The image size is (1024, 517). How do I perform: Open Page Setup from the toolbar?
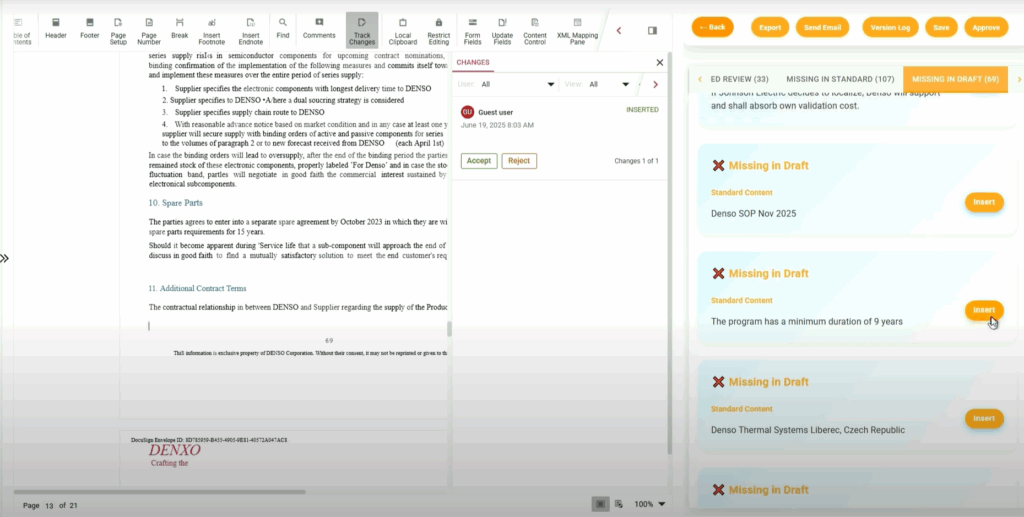click(x=118, y=29)
